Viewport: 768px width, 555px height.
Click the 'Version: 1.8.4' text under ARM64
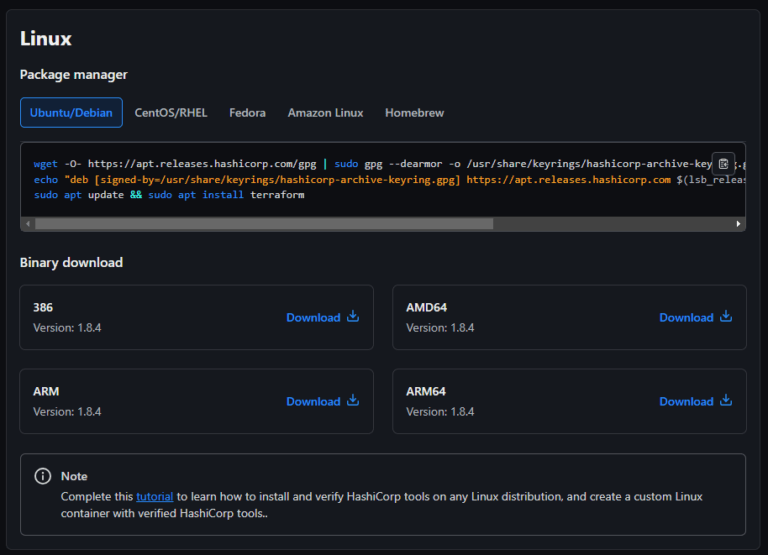coord(440,411)
